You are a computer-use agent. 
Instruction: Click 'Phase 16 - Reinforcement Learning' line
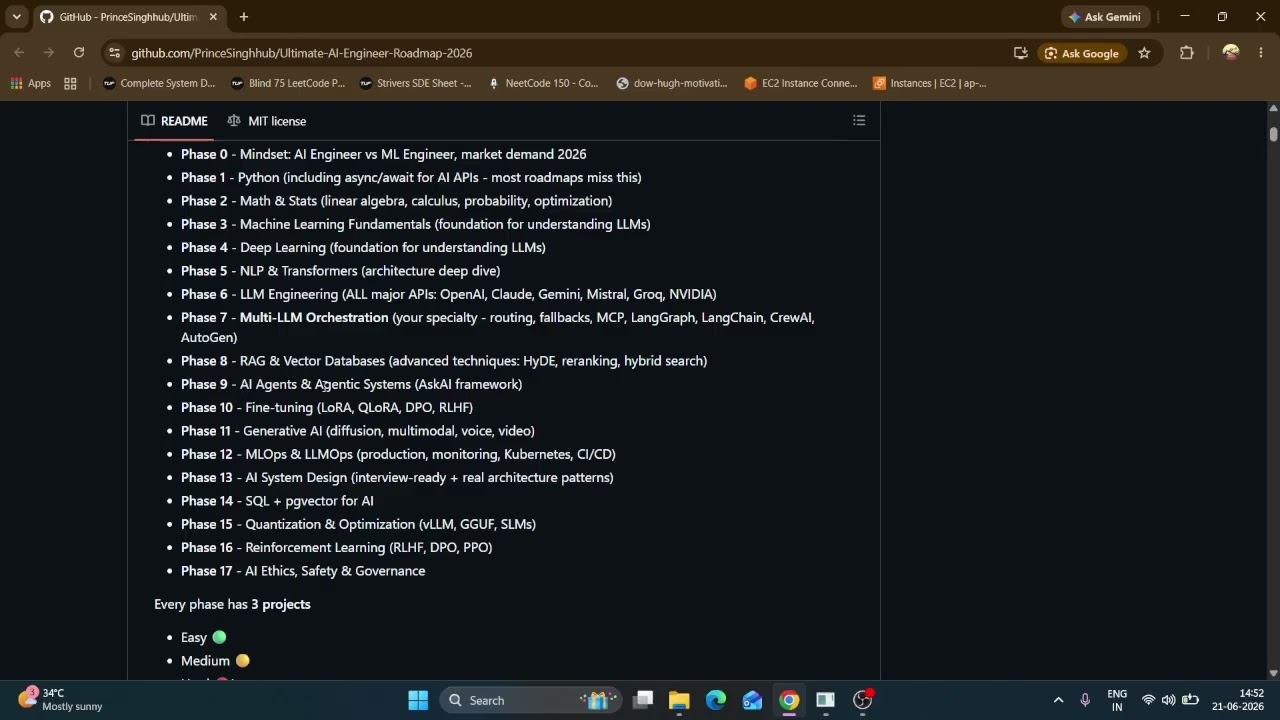(x=336, y=547)
